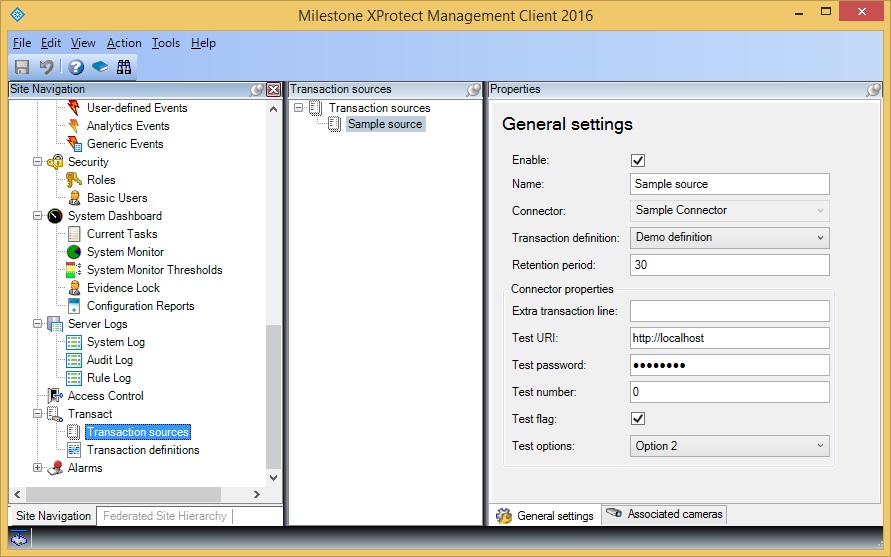Click the Roles icon
This screenshot has width=891, height=557.
pyautogui.click(x=73, y=180)
